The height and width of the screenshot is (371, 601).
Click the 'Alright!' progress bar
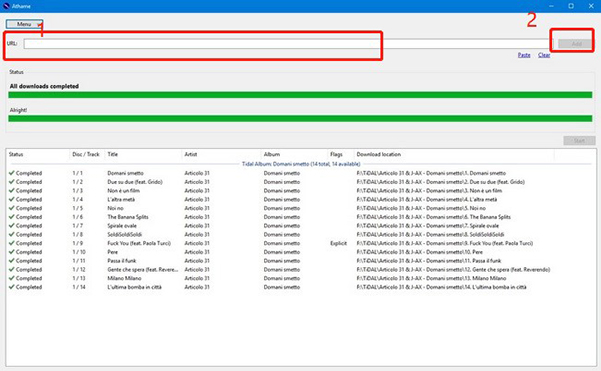click(300, 118)
